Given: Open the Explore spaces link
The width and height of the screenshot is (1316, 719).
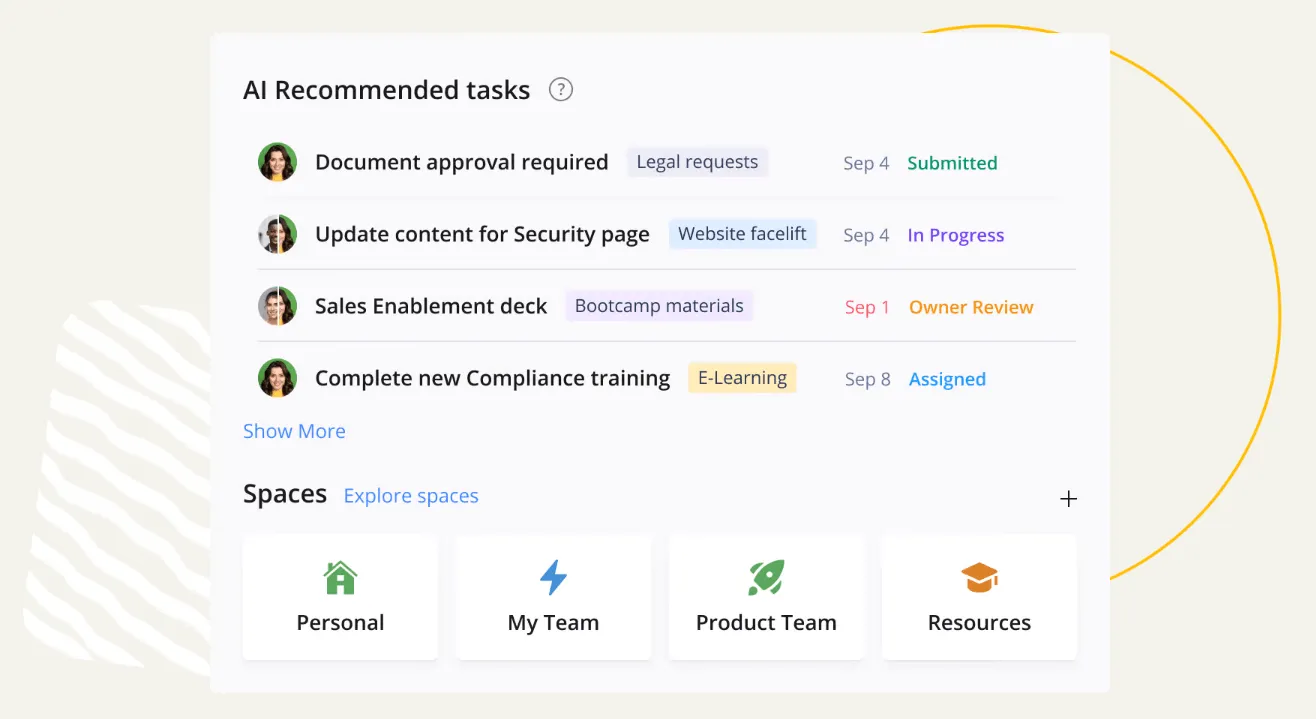Looking at the screenshot, I should coord(411,496).
